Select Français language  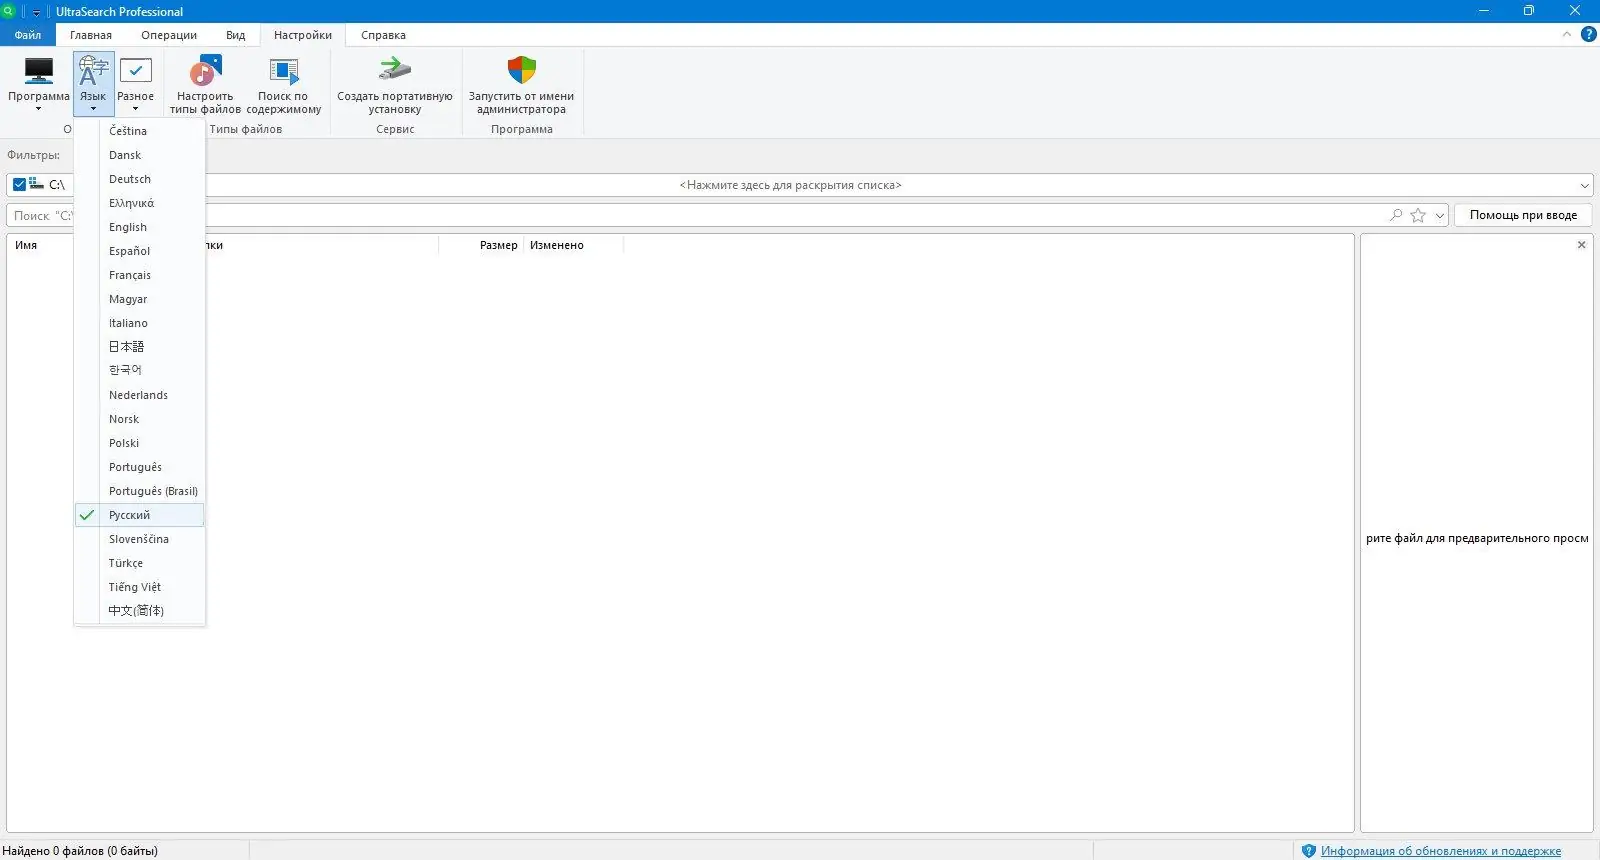[140, 275]
